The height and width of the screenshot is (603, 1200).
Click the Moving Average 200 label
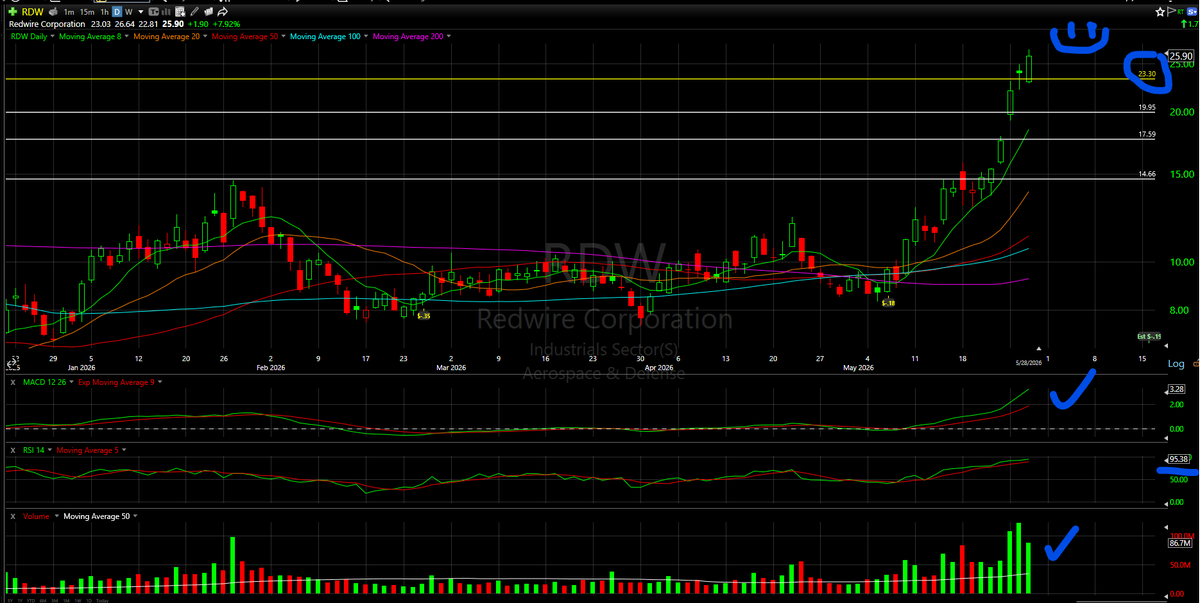(x=408, y=37)
